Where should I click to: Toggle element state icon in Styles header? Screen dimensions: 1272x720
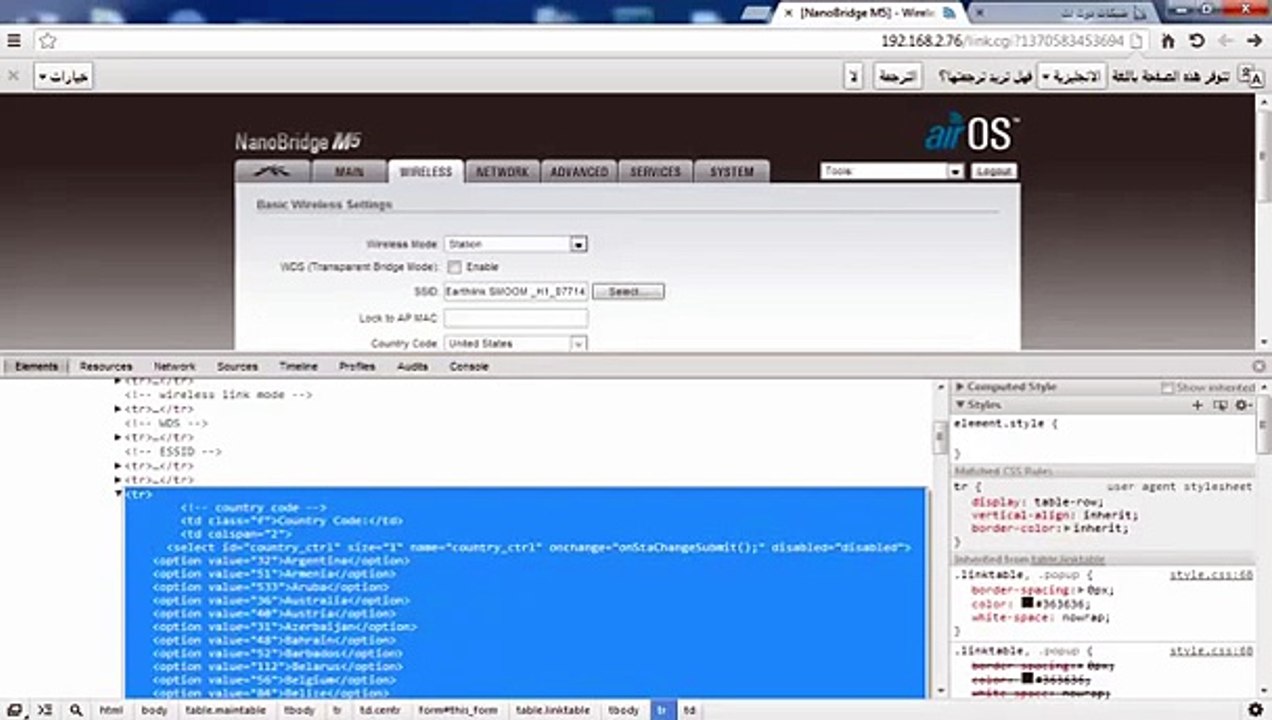[x=1220, y=405]
